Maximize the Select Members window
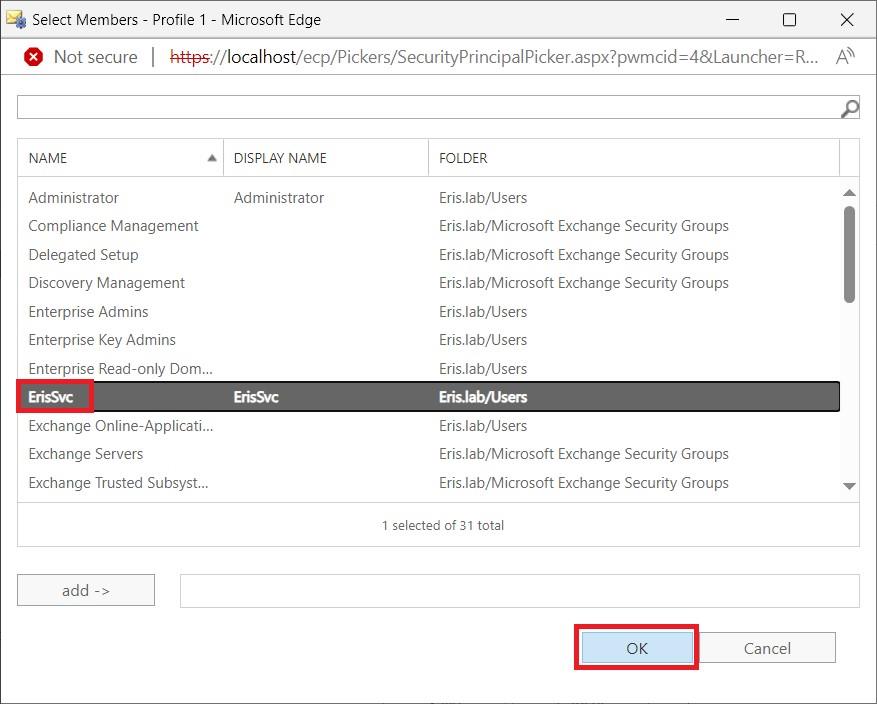877x704 pixels. click(789, 19)
